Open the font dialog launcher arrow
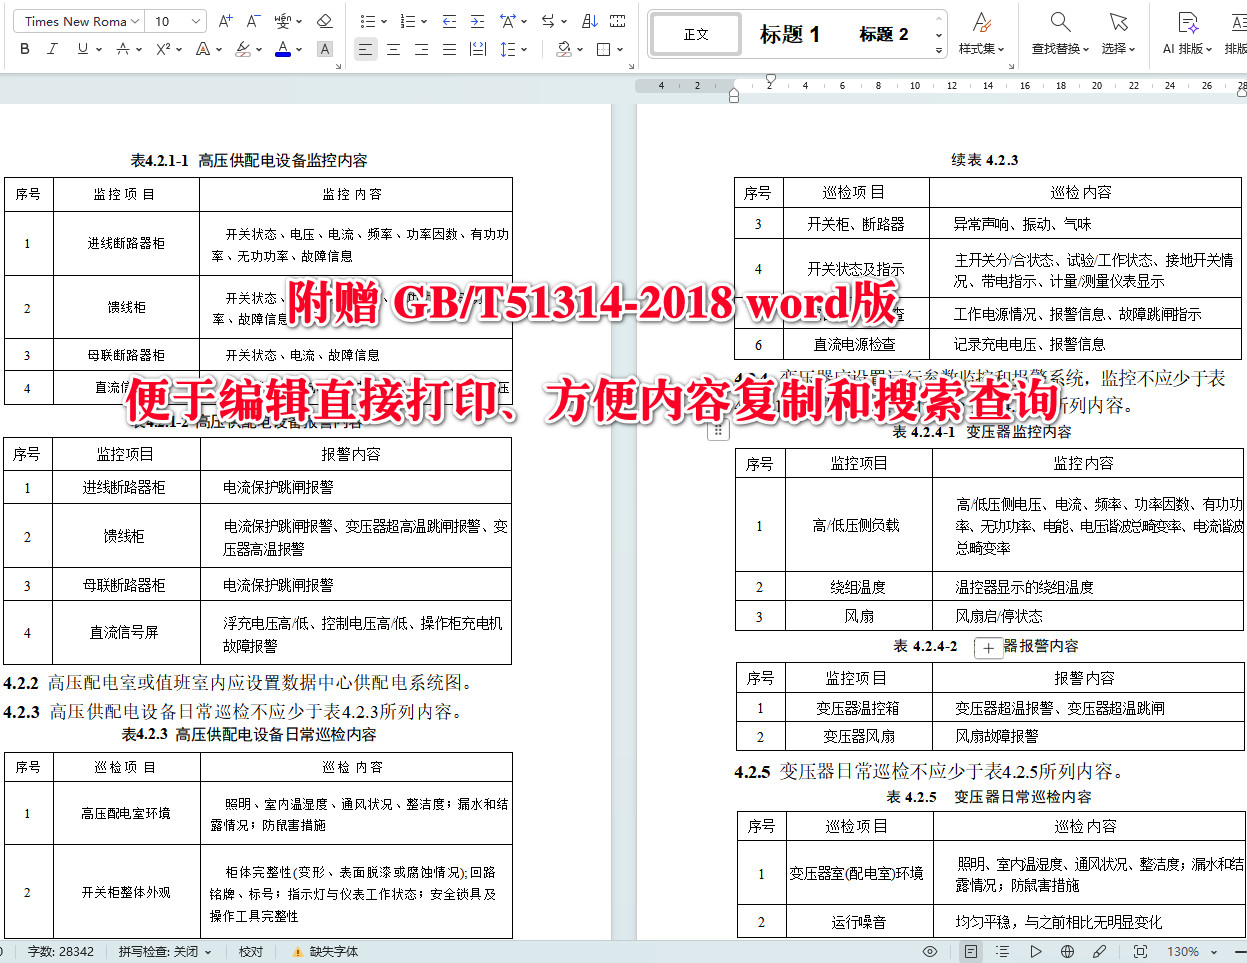The height and width of the screenshot is (963, 1247). [x=337, y=67]
